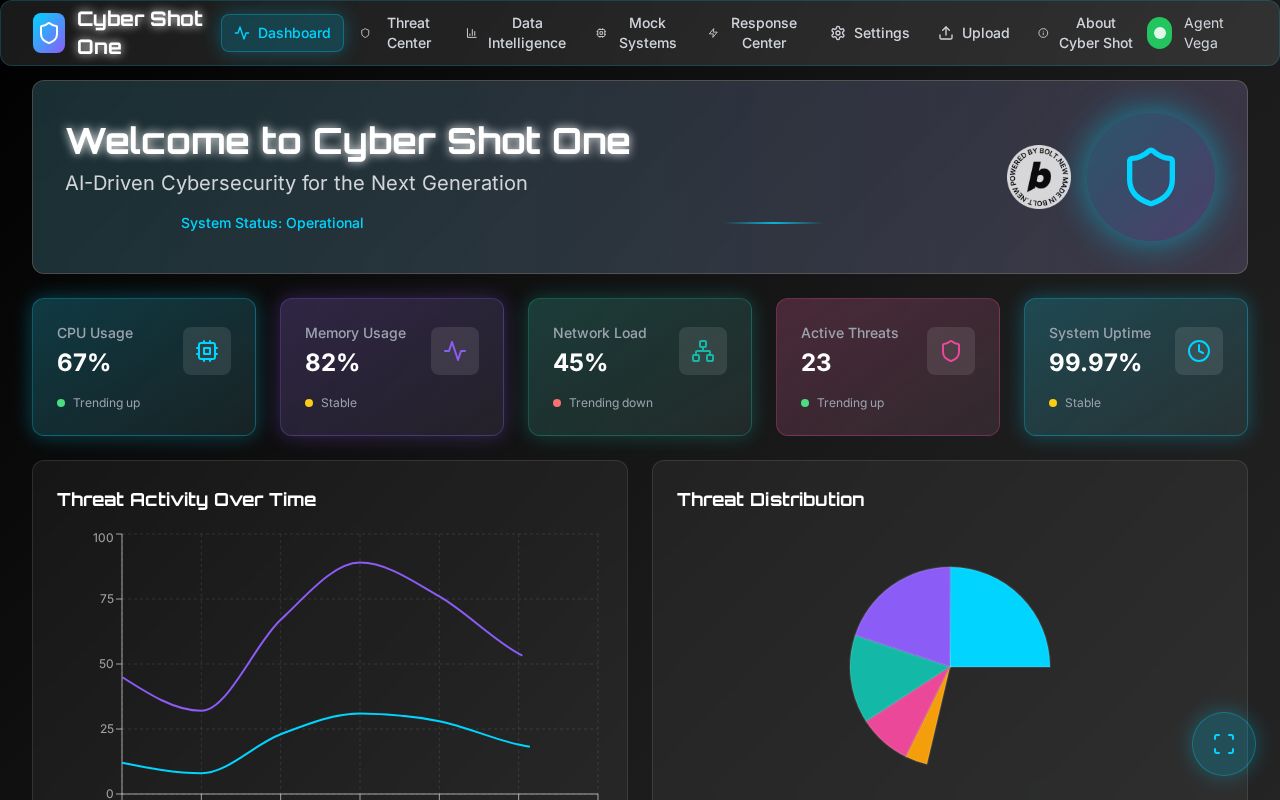Screen dimensions: 1280x800
Task: Select the Memory Usage 82% value
Action: (332, 363)
